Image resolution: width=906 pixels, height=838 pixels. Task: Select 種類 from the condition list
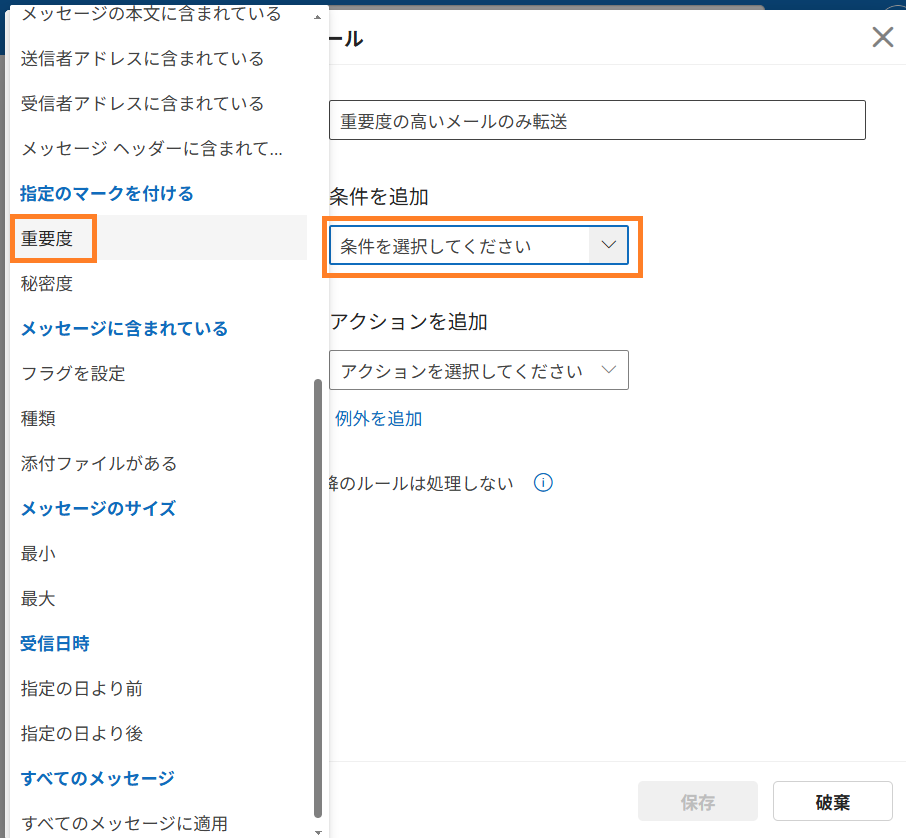click(38, 418)
